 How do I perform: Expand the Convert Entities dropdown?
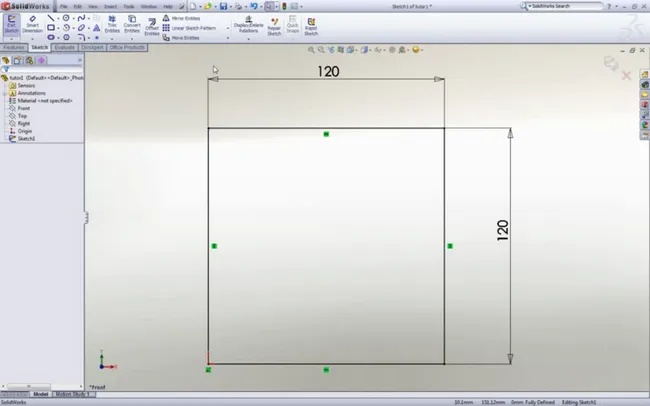[132, 39]
